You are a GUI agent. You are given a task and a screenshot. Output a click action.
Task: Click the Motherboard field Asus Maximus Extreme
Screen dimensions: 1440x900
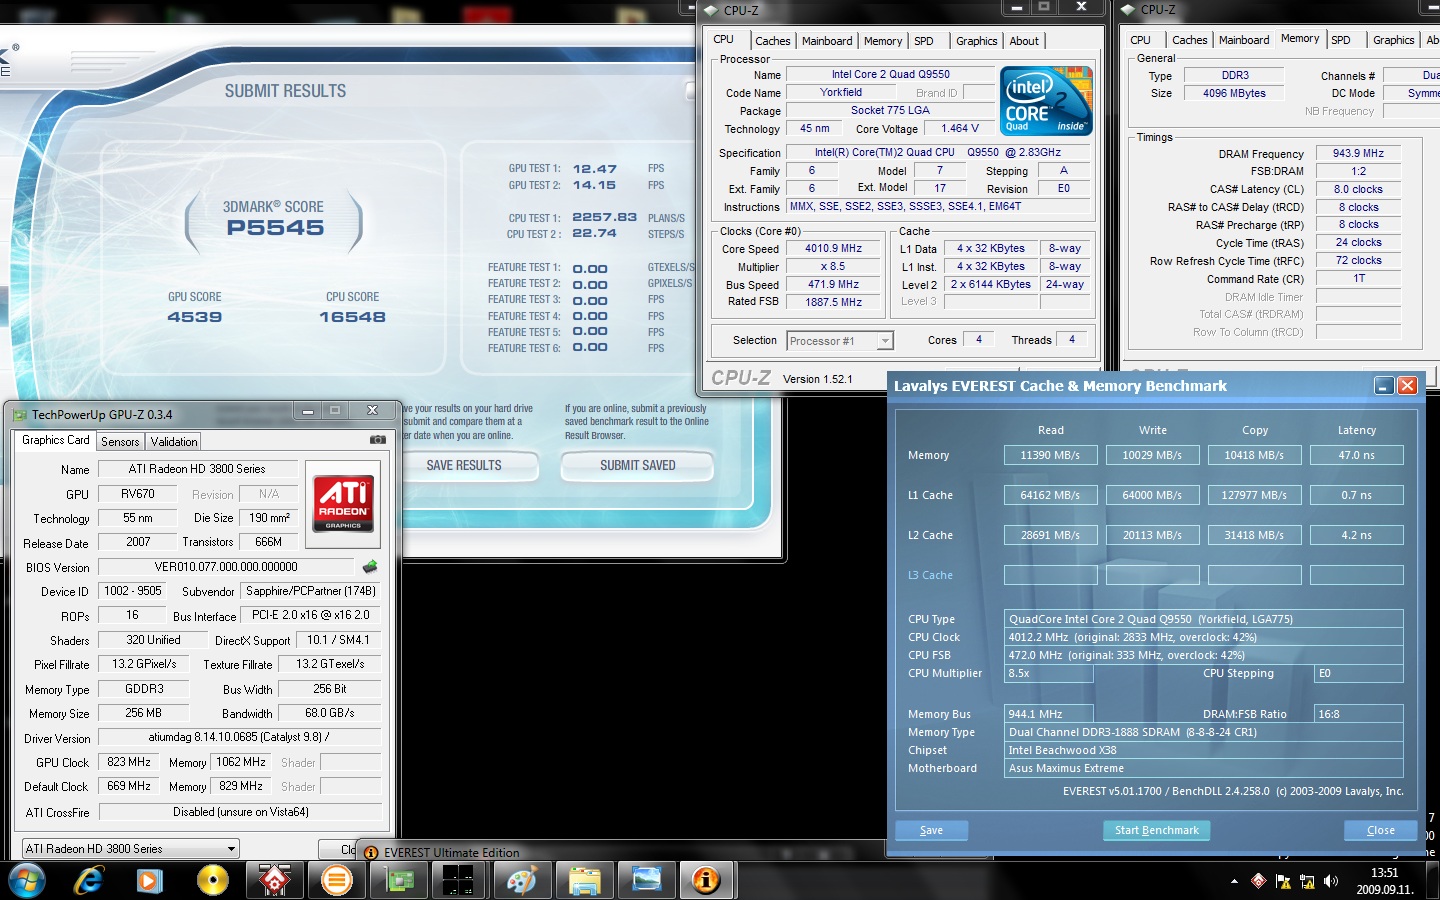[x=1203, y=768]
